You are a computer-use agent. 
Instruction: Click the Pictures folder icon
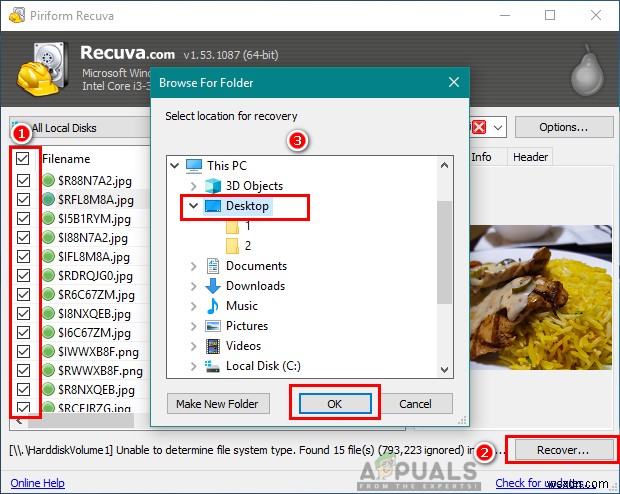click(213, 326)
